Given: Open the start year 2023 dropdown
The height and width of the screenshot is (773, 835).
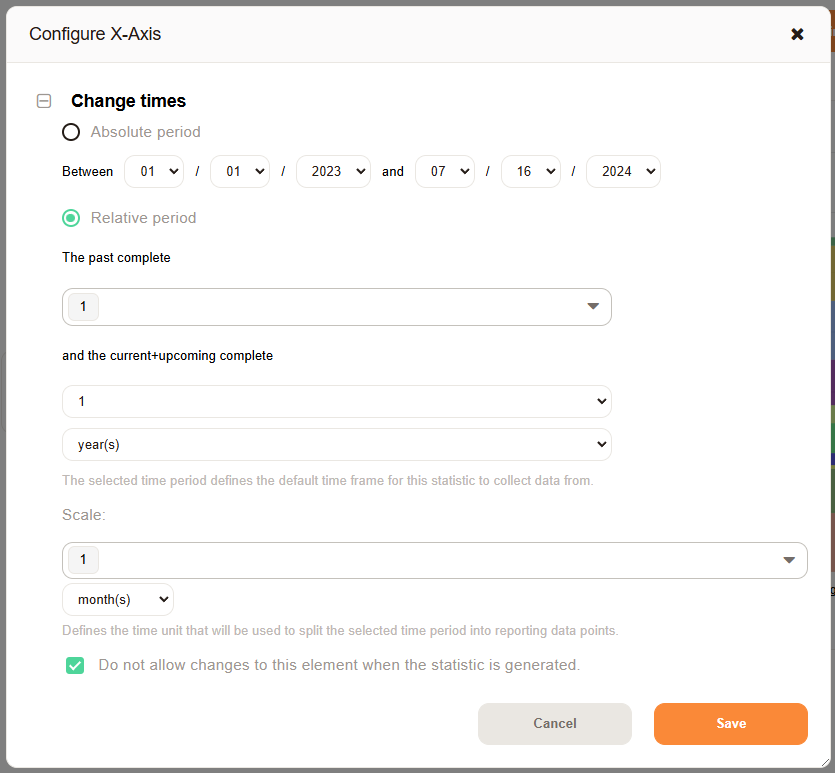Looking at the screenshot, I should pos(333,171).
